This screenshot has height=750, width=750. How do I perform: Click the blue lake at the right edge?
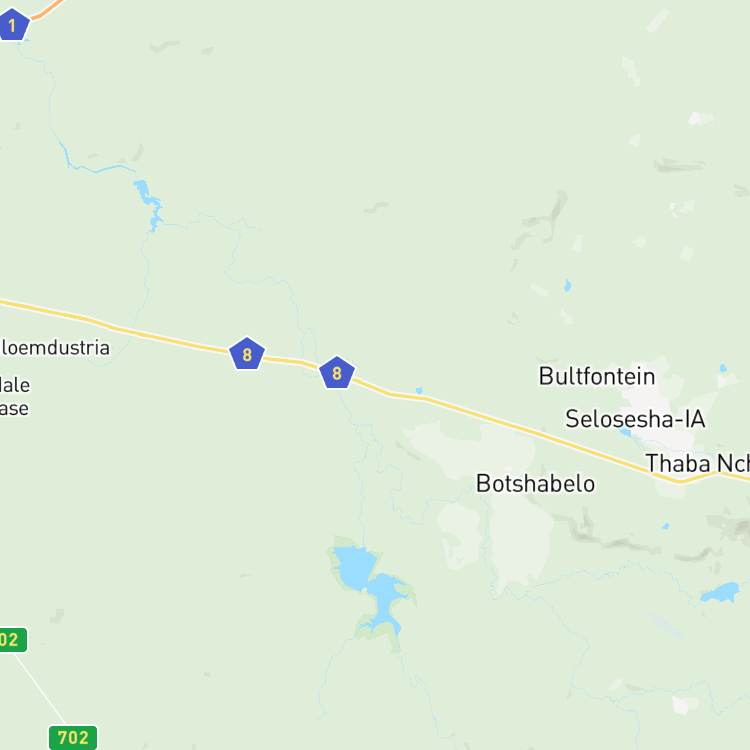click(x=721, y=592)
